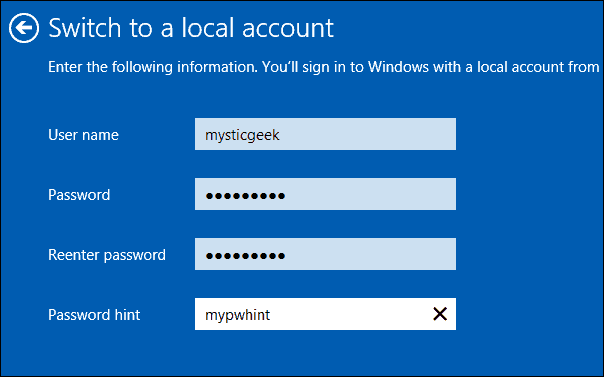Screen dimensions: 604x377
Task: Click the "Password" field label
Action: coord(79,195)
